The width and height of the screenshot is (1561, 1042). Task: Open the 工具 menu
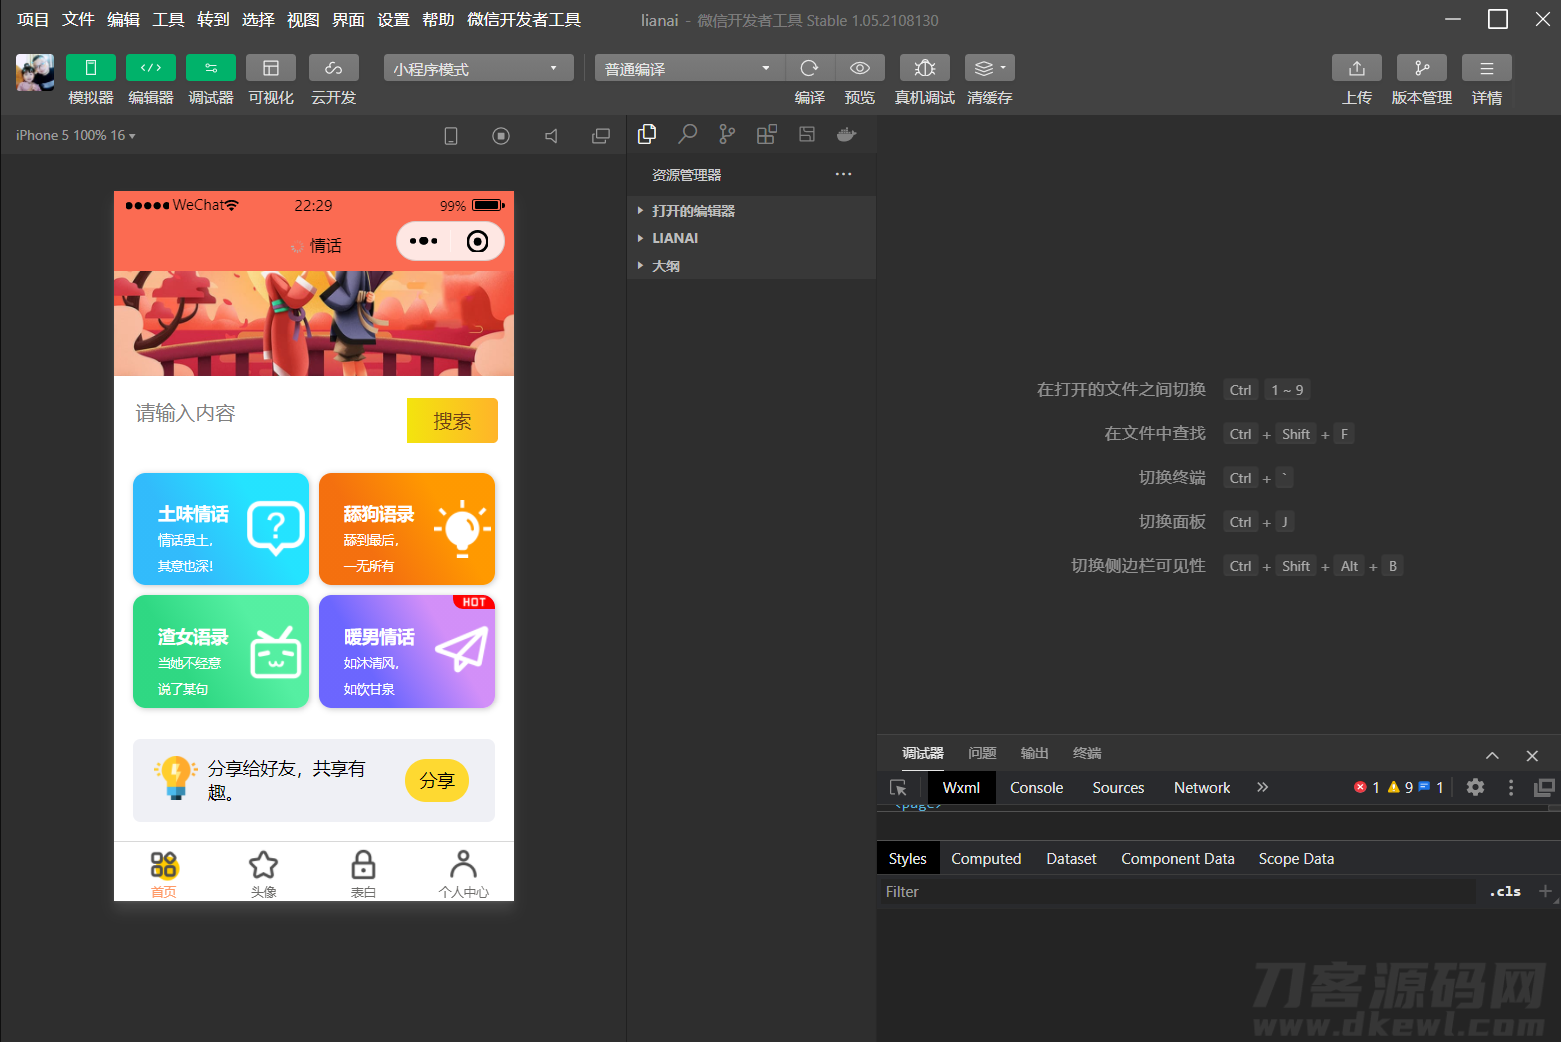168,20
